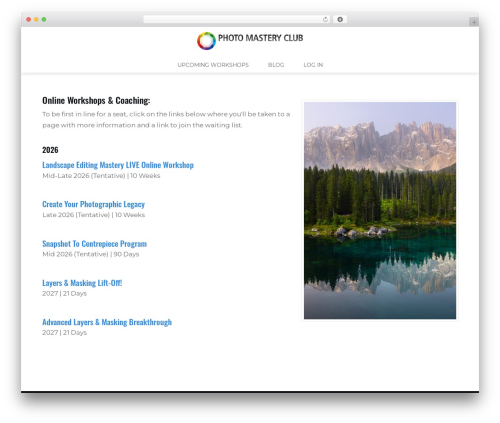Click the Online Workshops & Coaching heading
This screenshot has width=500, height=423.
tap(96, 100)
